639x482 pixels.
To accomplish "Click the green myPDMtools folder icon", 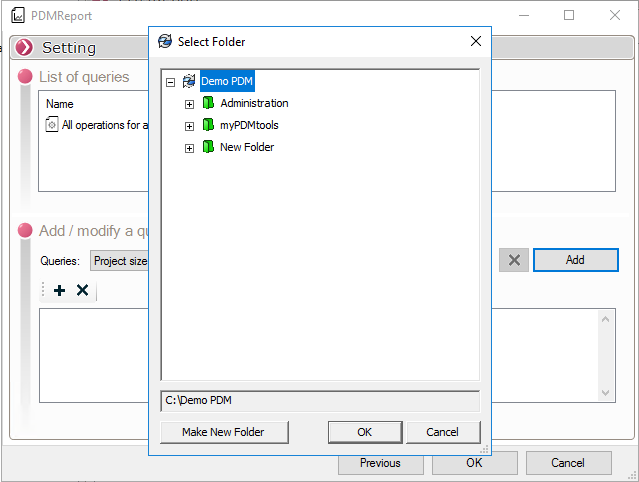I will coord(208,125).
